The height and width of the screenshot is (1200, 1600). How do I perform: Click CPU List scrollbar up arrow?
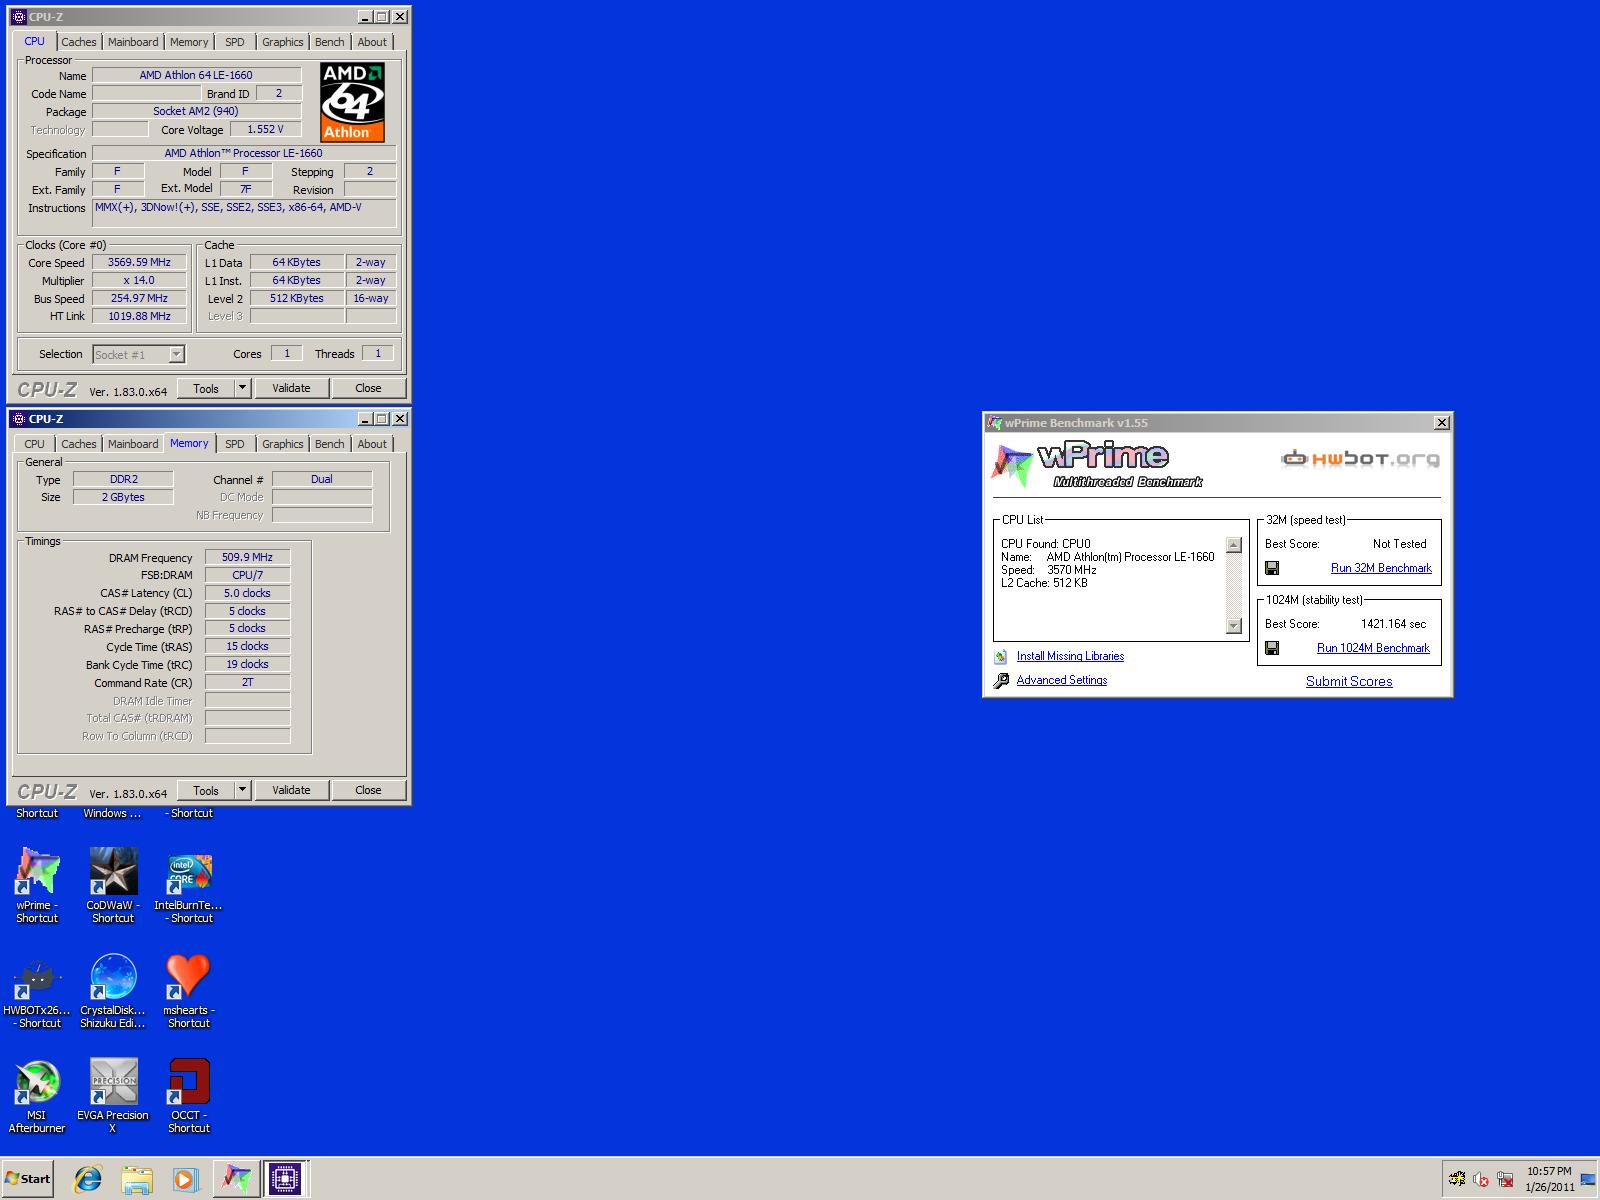[1233, 545]
